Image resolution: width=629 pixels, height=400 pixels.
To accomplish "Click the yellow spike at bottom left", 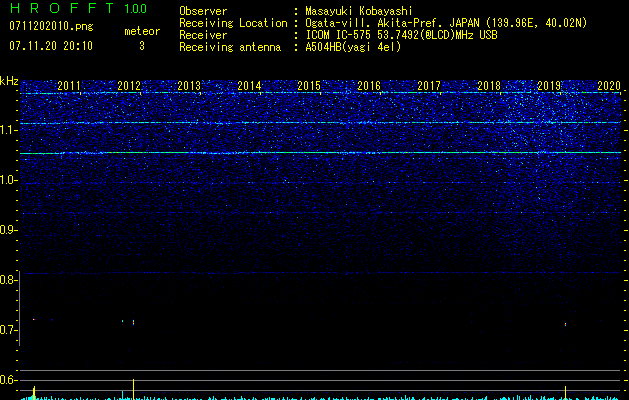I will click(35, 392).
